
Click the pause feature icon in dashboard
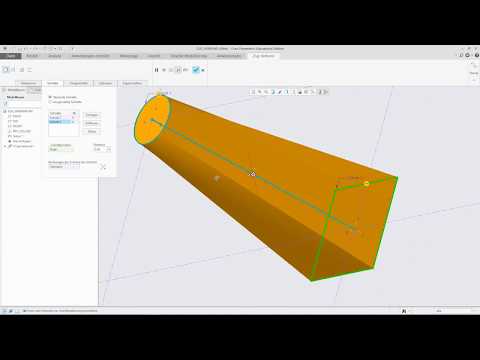156,70
